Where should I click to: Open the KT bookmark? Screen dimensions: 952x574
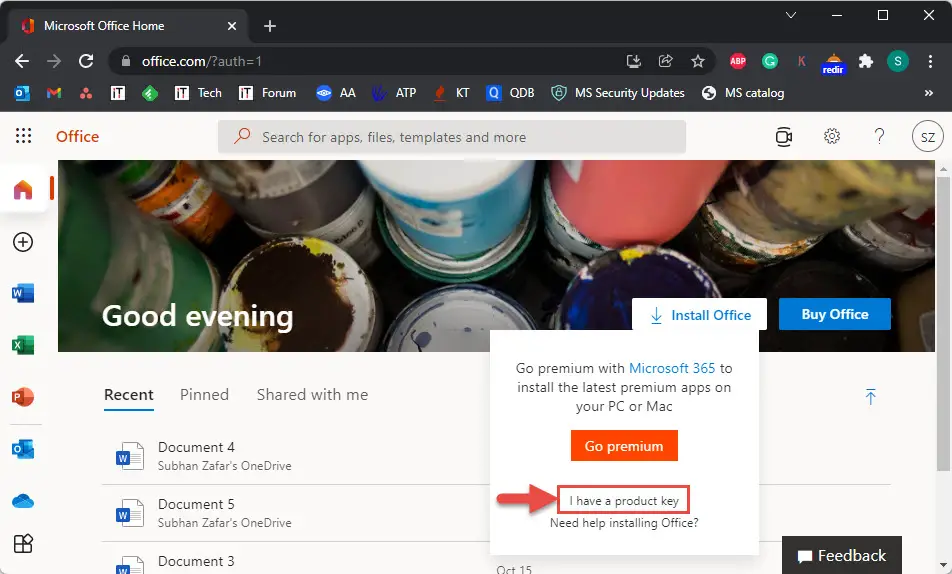[x=450, y=93]
